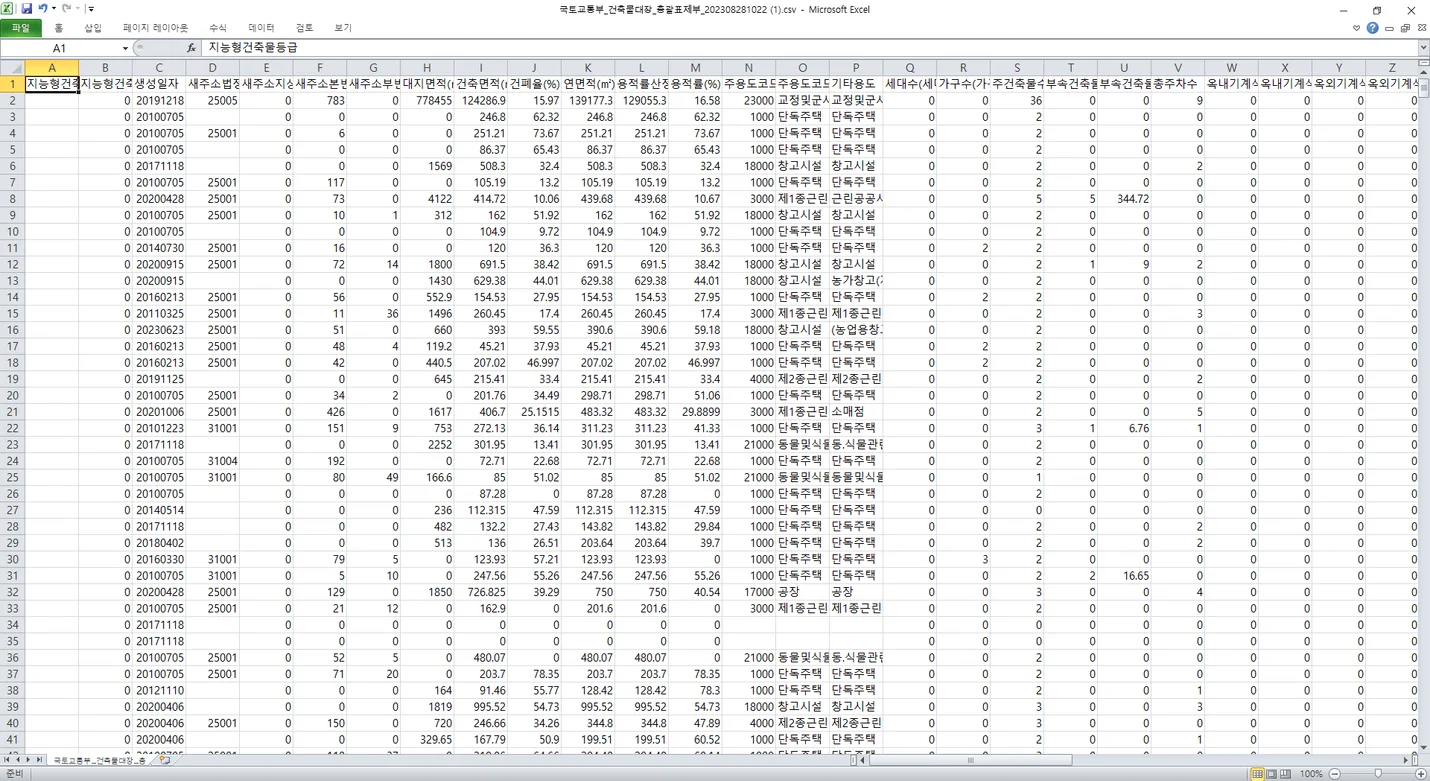Go to previous sheet navigation arrow
The height and width of the screenshot is (781, 1430).
tap(18, 761)
